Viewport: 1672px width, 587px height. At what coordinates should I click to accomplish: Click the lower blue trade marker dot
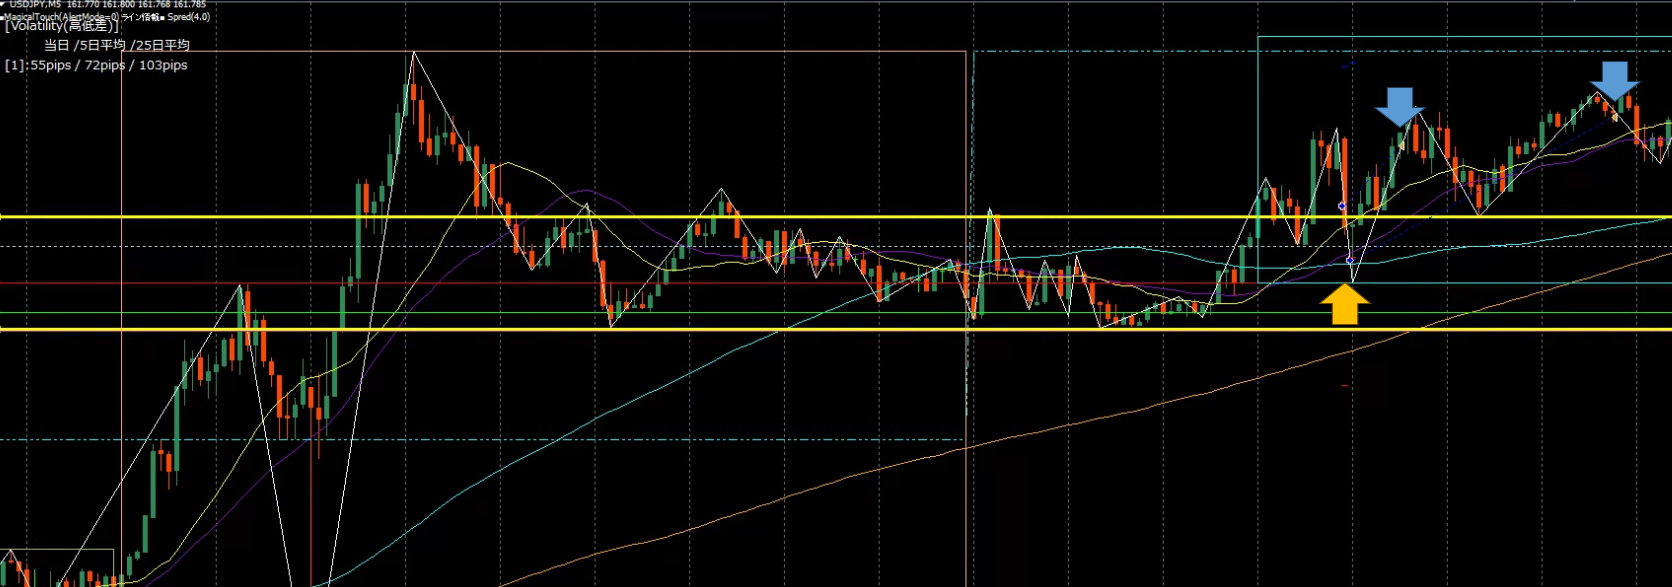pos(1350,260)
